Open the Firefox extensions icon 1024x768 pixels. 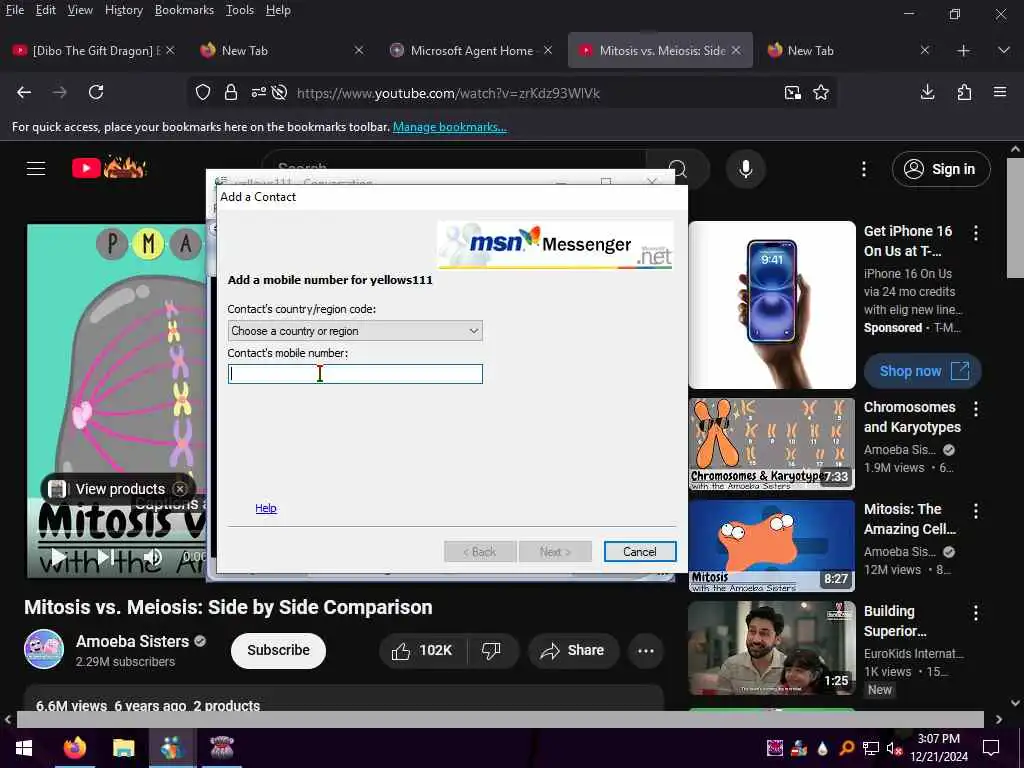tap(964, 93)
